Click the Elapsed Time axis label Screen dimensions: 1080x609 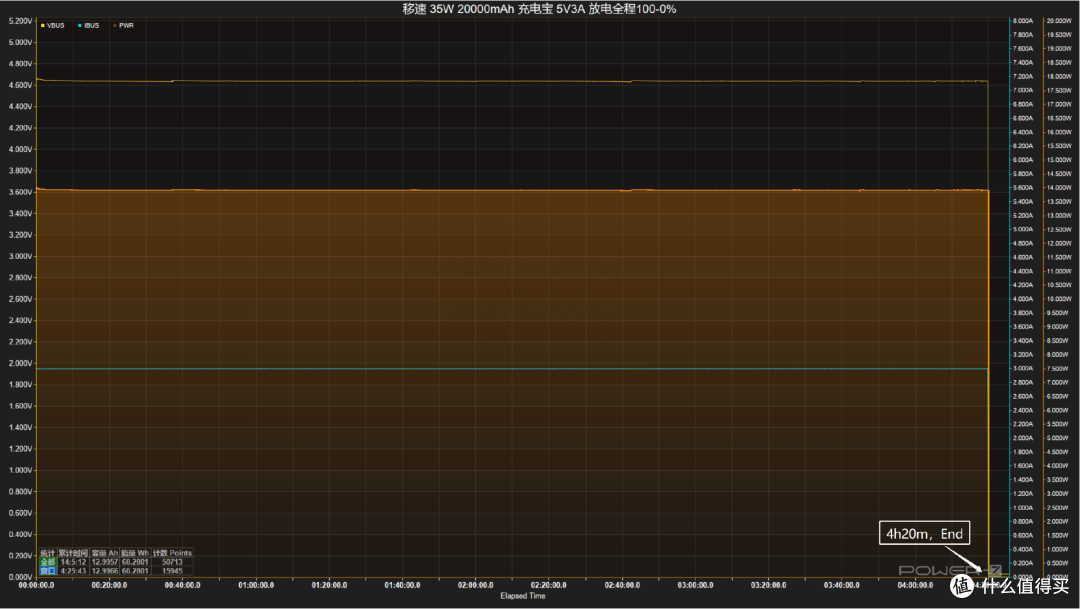523,596
